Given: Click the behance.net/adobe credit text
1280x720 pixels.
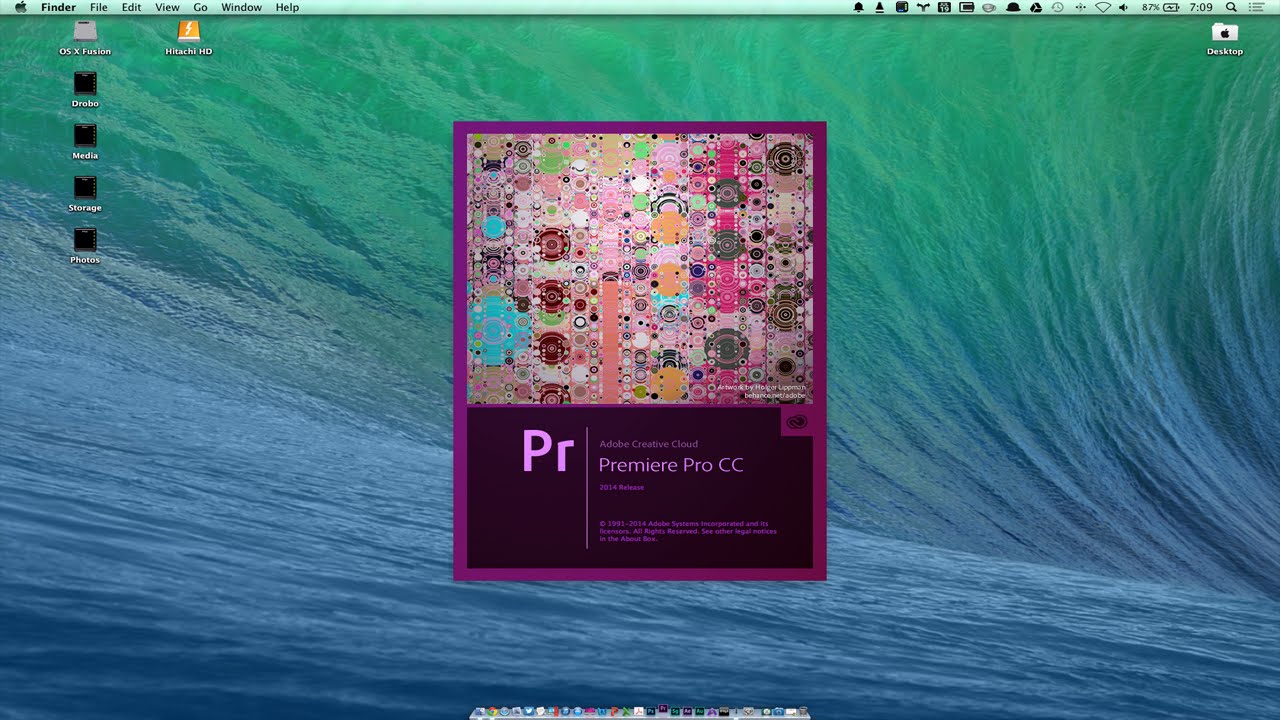Looking at the screenshot, I should pyautogui.click(x=773, y=396).
